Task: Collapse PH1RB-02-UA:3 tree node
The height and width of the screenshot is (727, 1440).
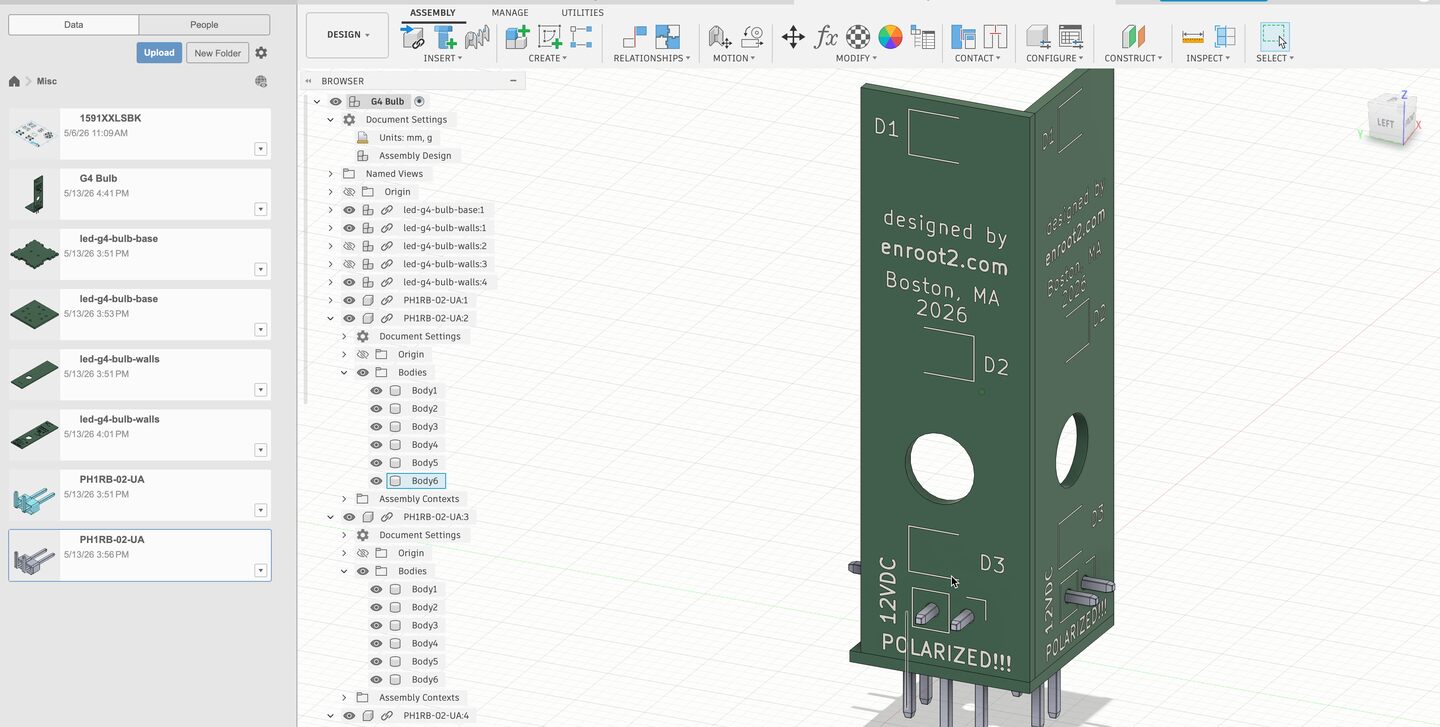Action: pyautogui.click(x=331, y=517)
